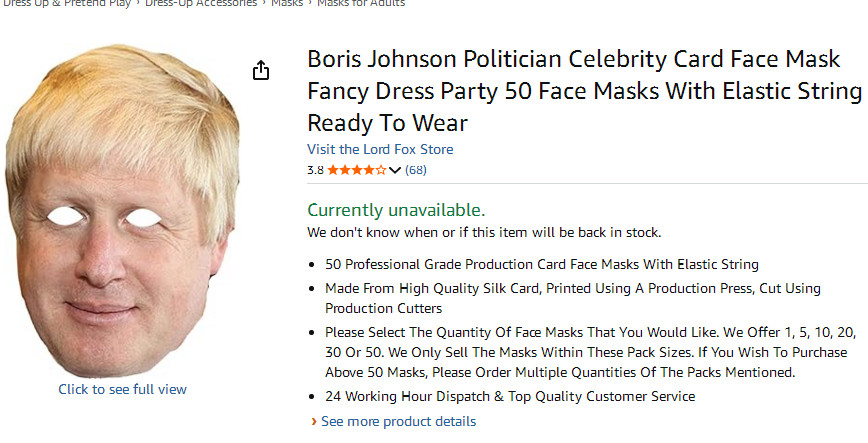Click the share icon beside the product image
868x443 pixels.
pos(261,70)
